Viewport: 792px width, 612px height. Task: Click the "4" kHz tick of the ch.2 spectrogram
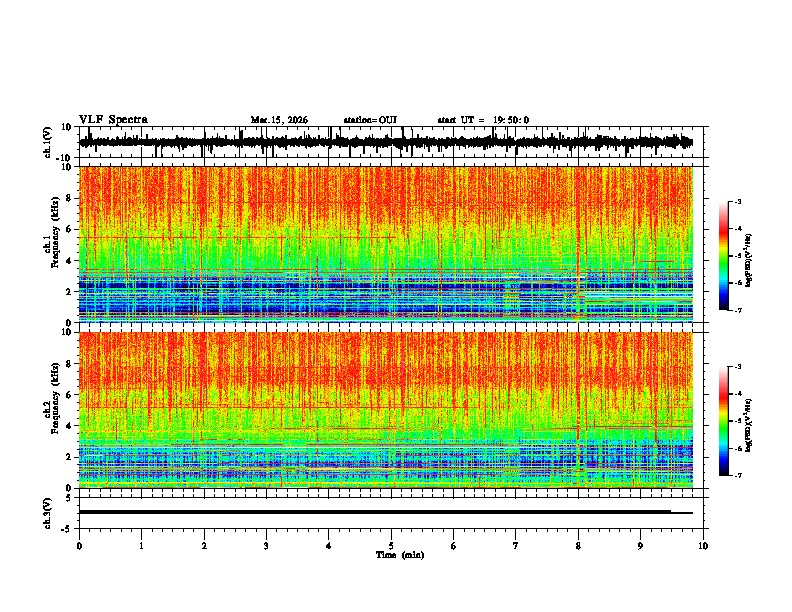pos(70,426)
